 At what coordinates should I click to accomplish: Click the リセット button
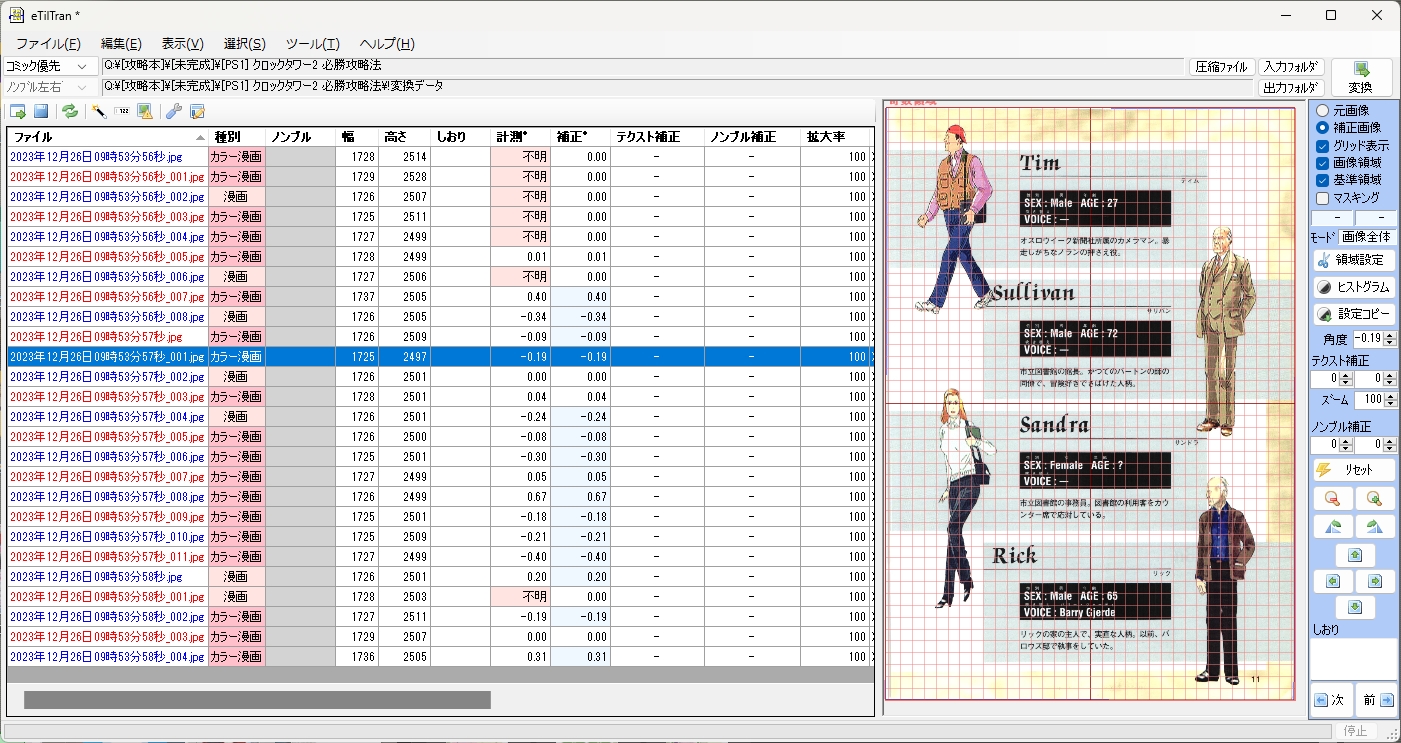[1354, 470]
